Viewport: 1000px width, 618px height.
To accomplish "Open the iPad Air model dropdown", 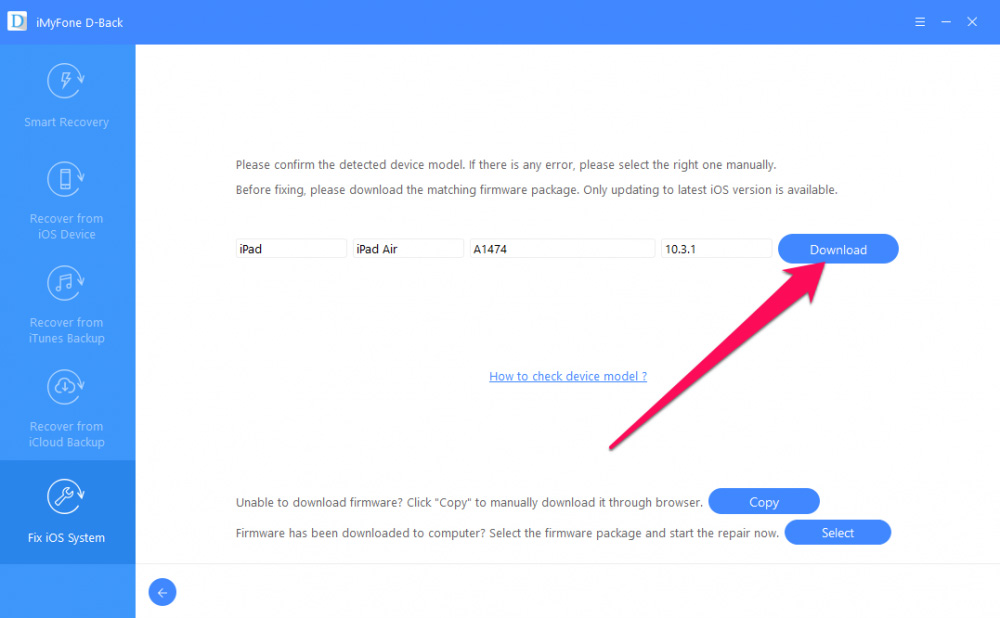I will click(408, 249).
